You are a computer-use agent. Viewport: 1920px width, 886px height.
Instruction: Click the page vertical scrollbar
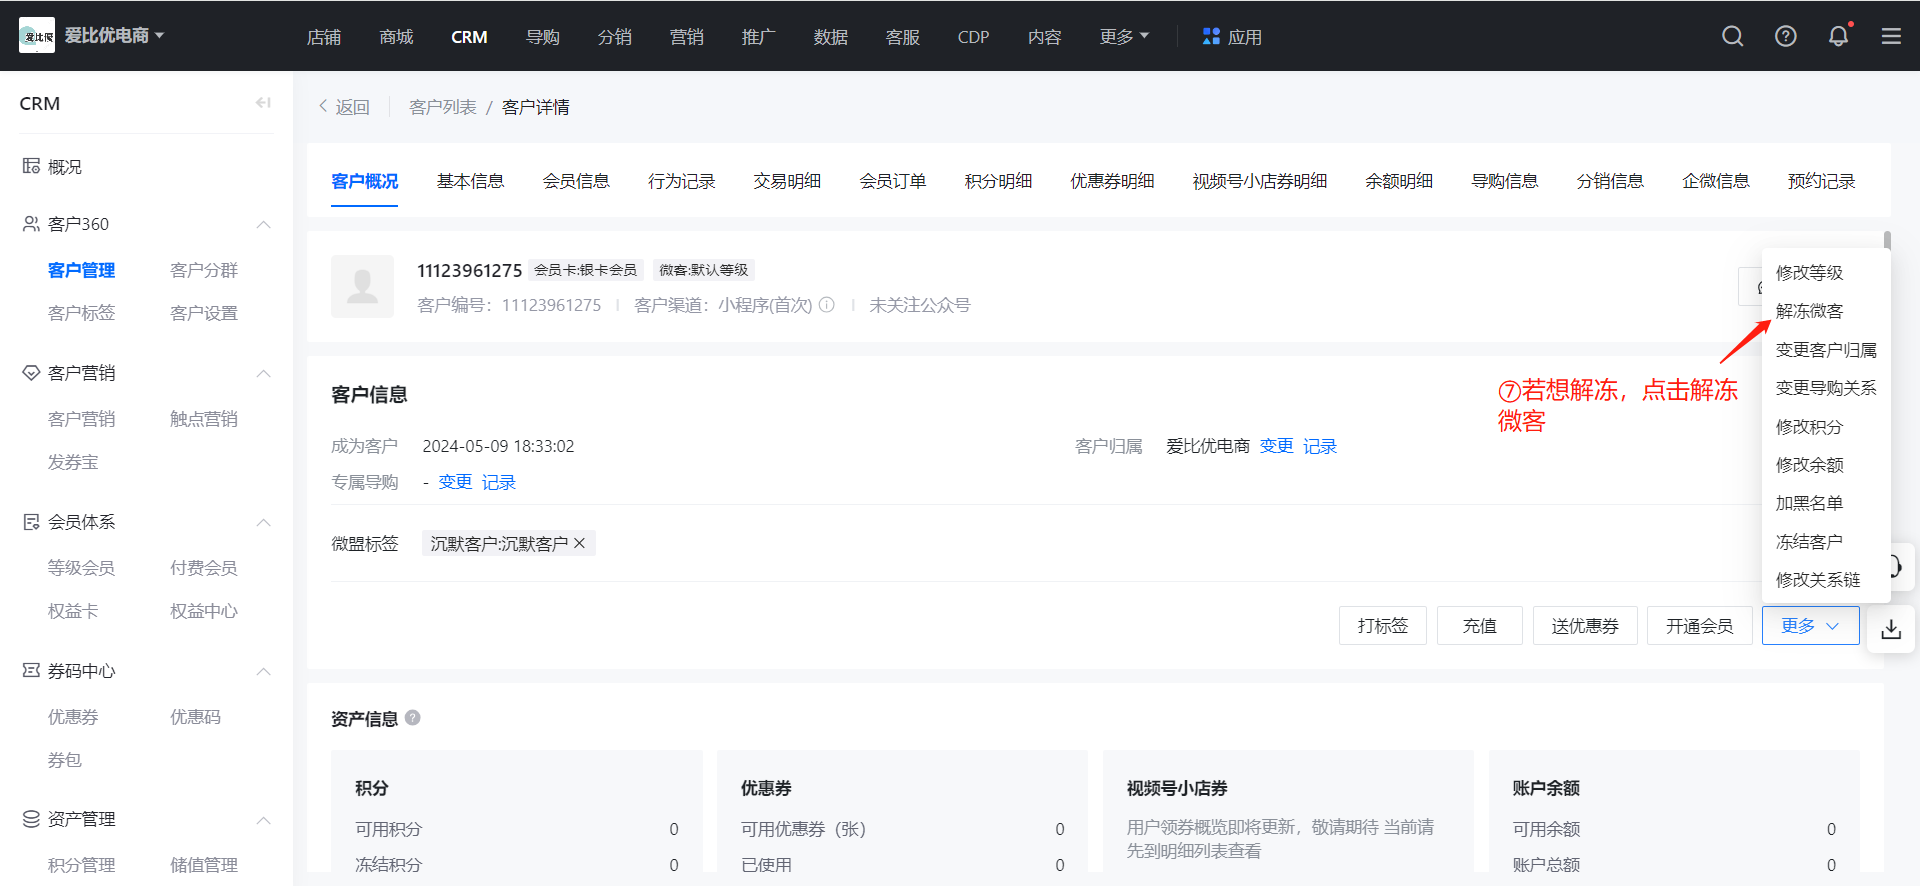click(x=1887, y=240)
